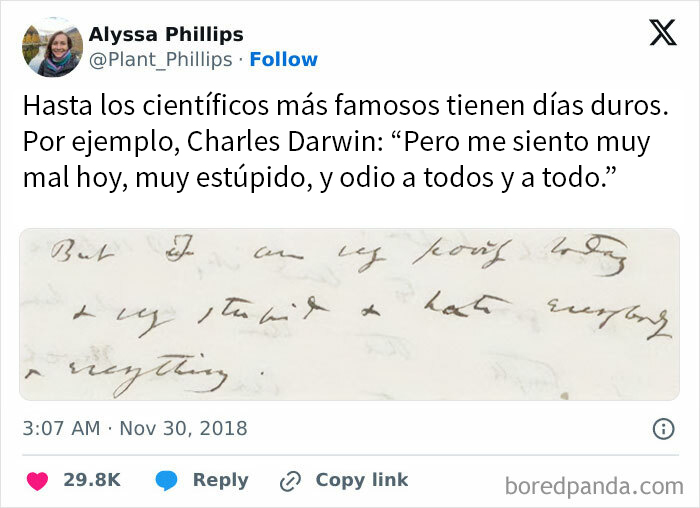Open the 3:07 AM Nov 30, 2018 timestamp
The width and height of the screenshot is (700, 508).
click(x=134, y=430)
